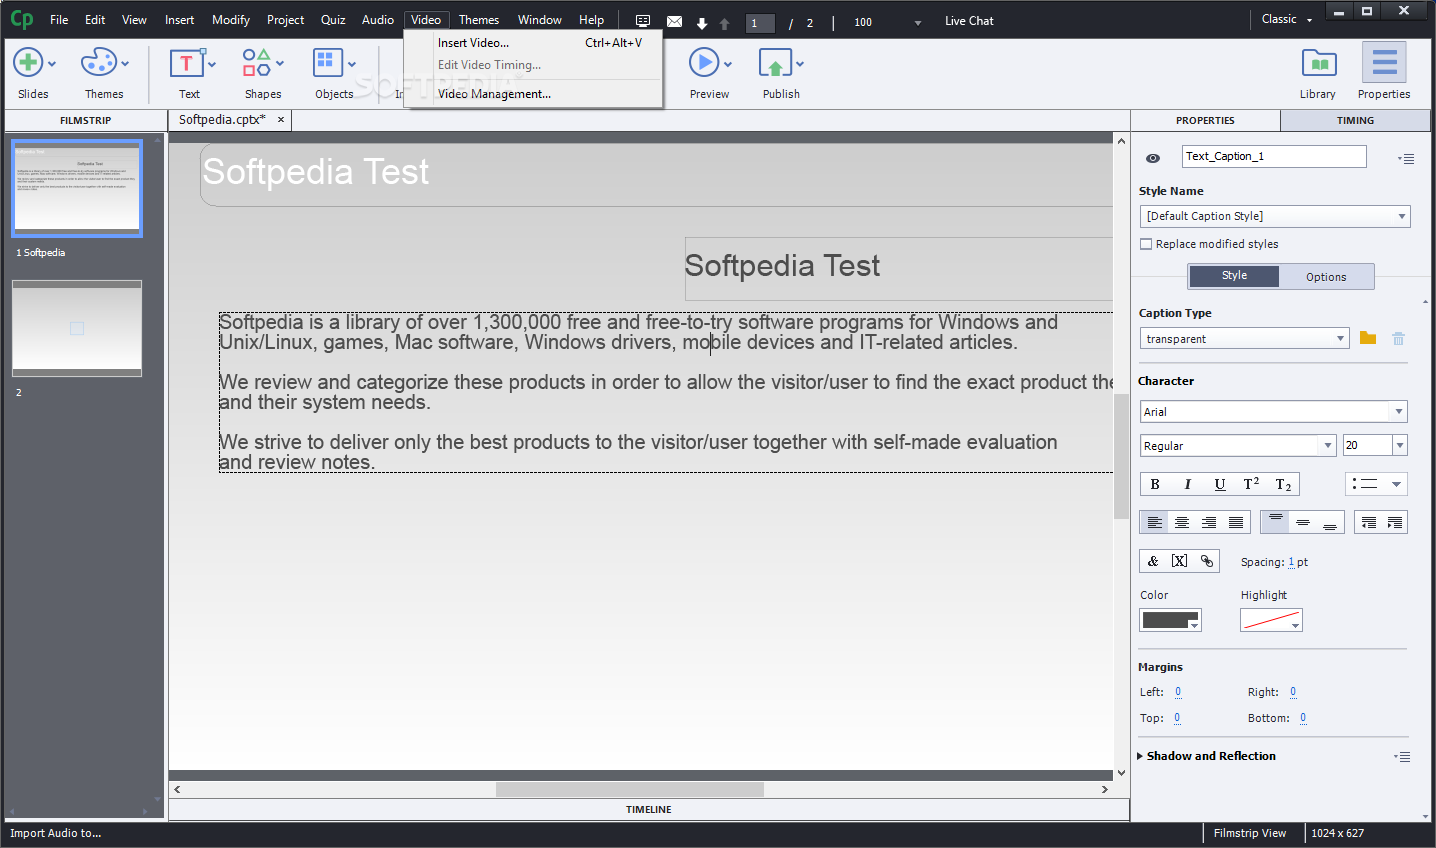Image resolution: width=1436 pixels, height=848 pixels.
Task: Click the Text_Caption_1 name field
Action: pos(1274,156)
